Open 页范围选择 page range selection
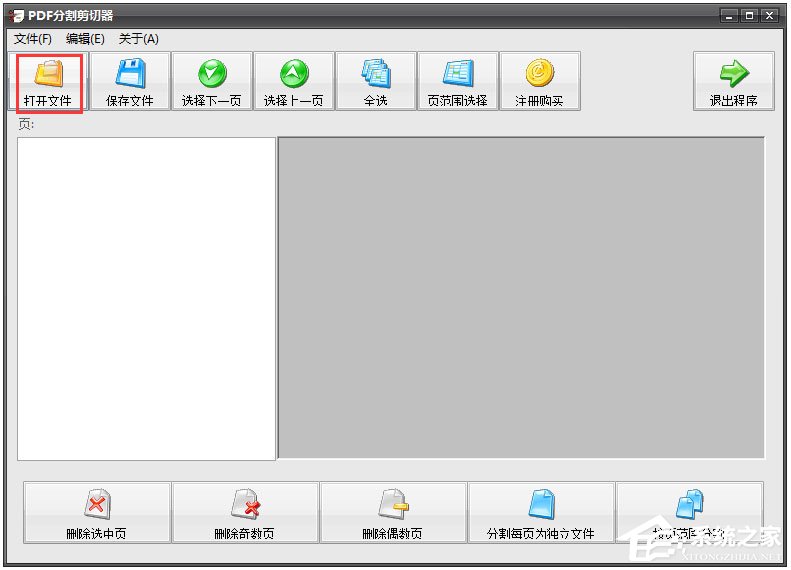Image resolution: width=791 pixels, height=570 pixels. point(458,81)
